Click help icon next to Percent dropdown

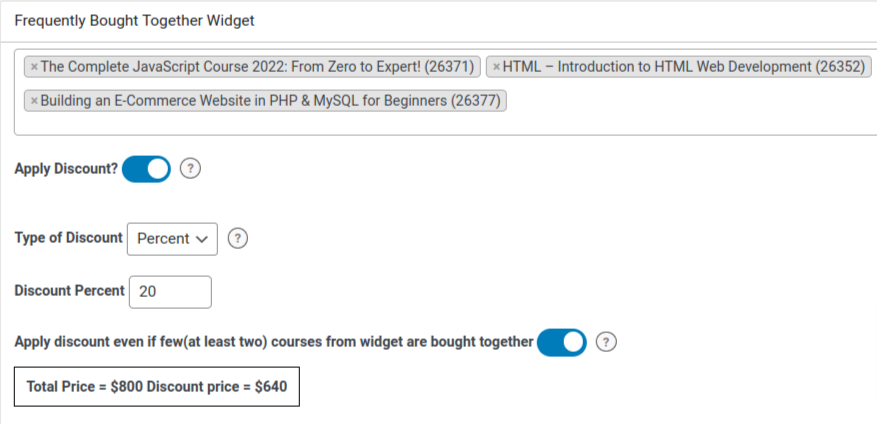pos(238,238)
